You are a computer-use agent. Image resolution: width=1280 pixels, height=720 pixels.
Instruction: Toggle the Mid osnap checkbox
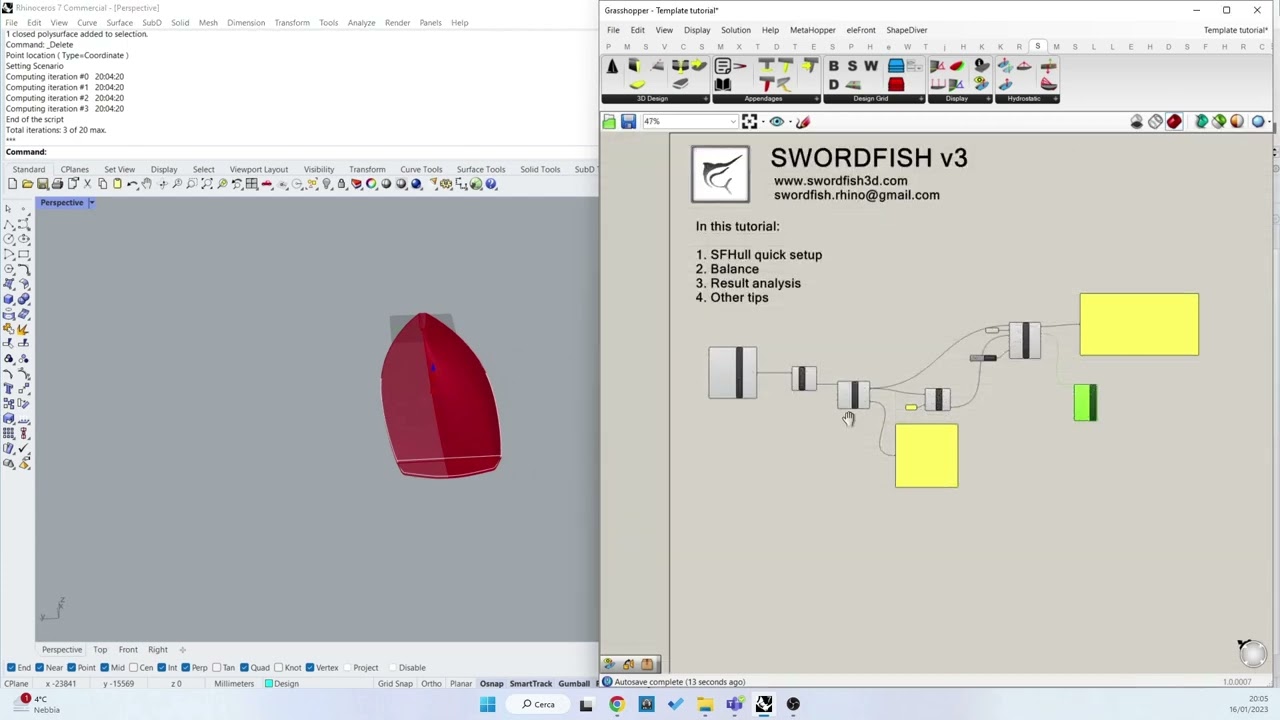(103, 668)
